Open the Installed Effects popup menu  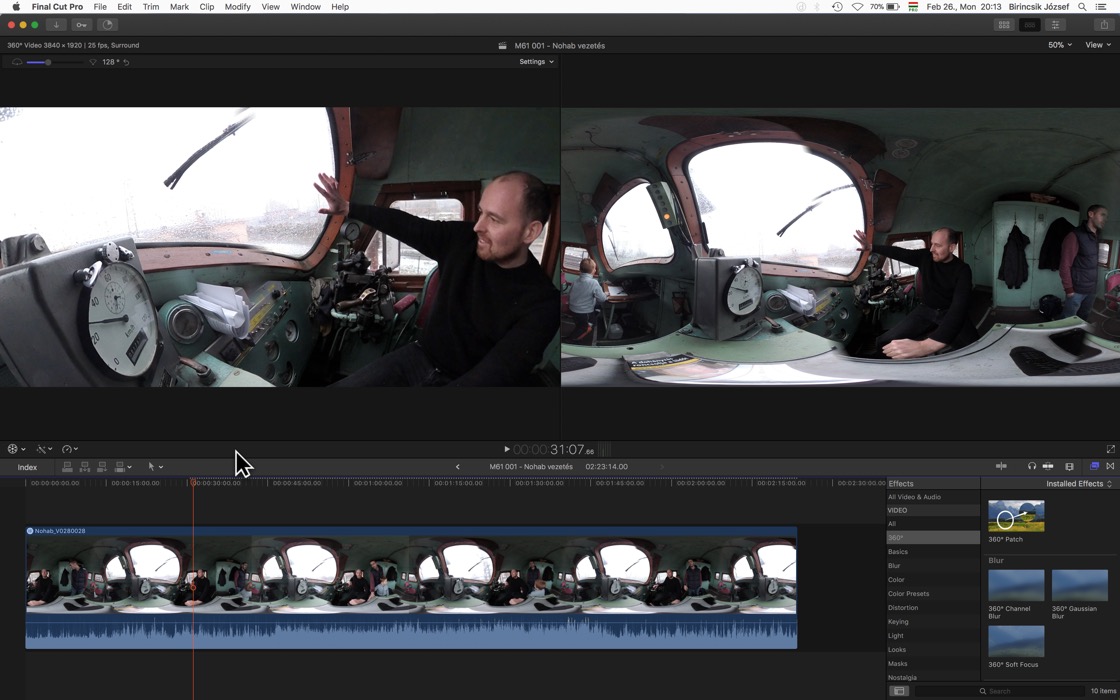[x=1078, y=484]
